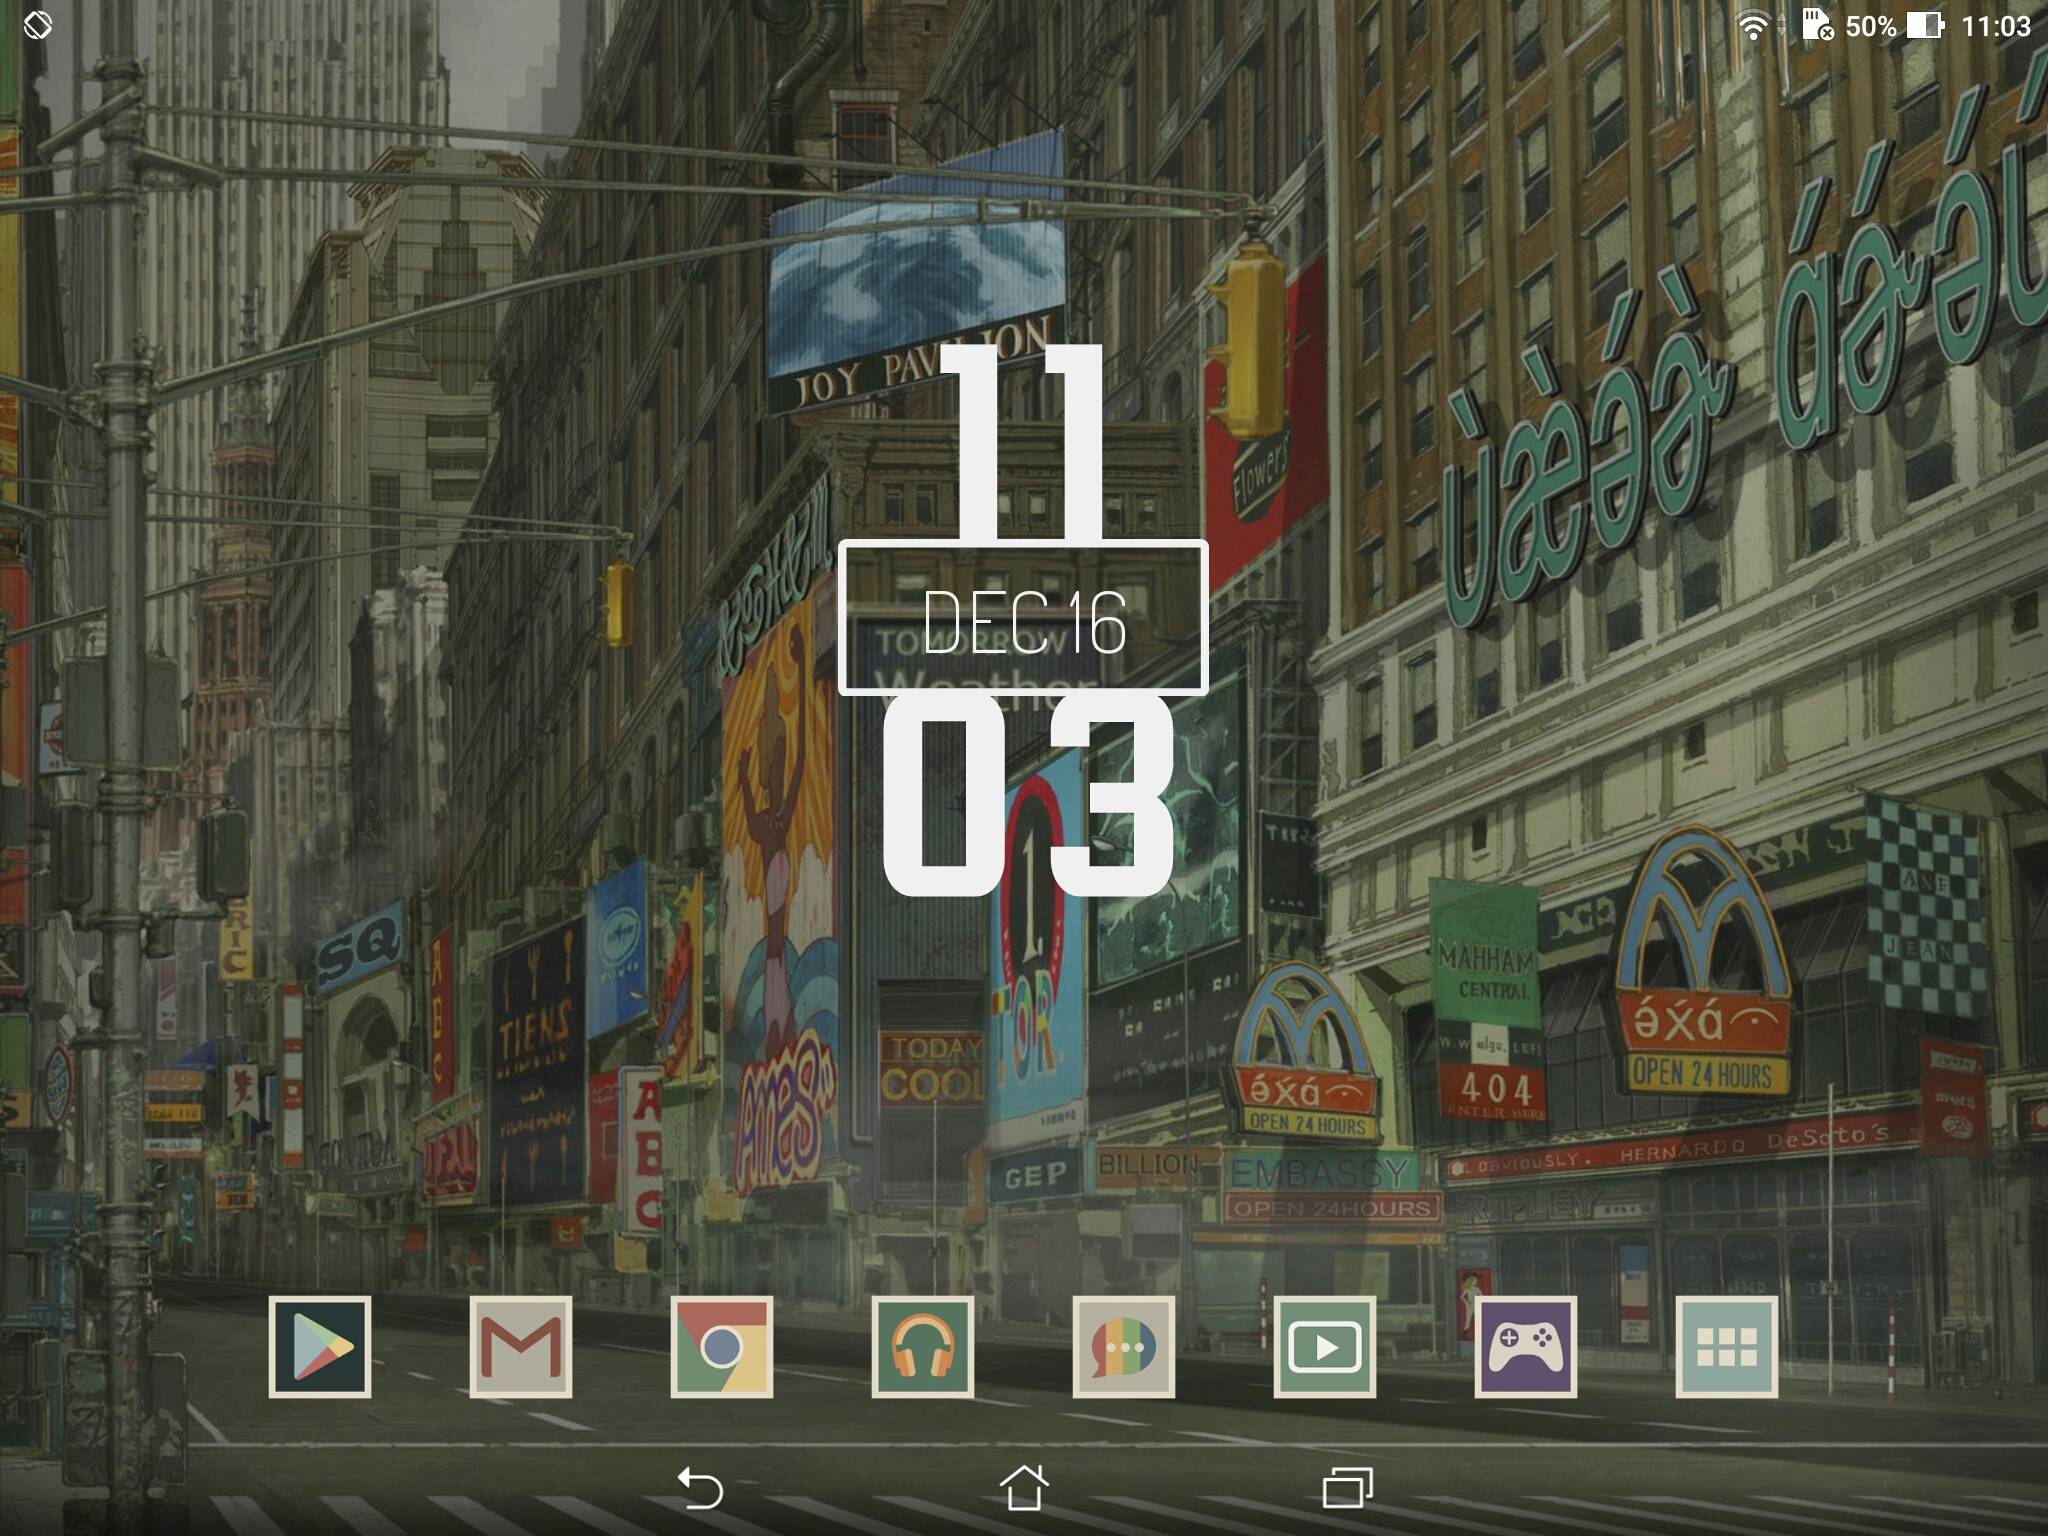2048x1536 pixels.
Task: Open the Chrome browser icon
Action: (722, 1346)
